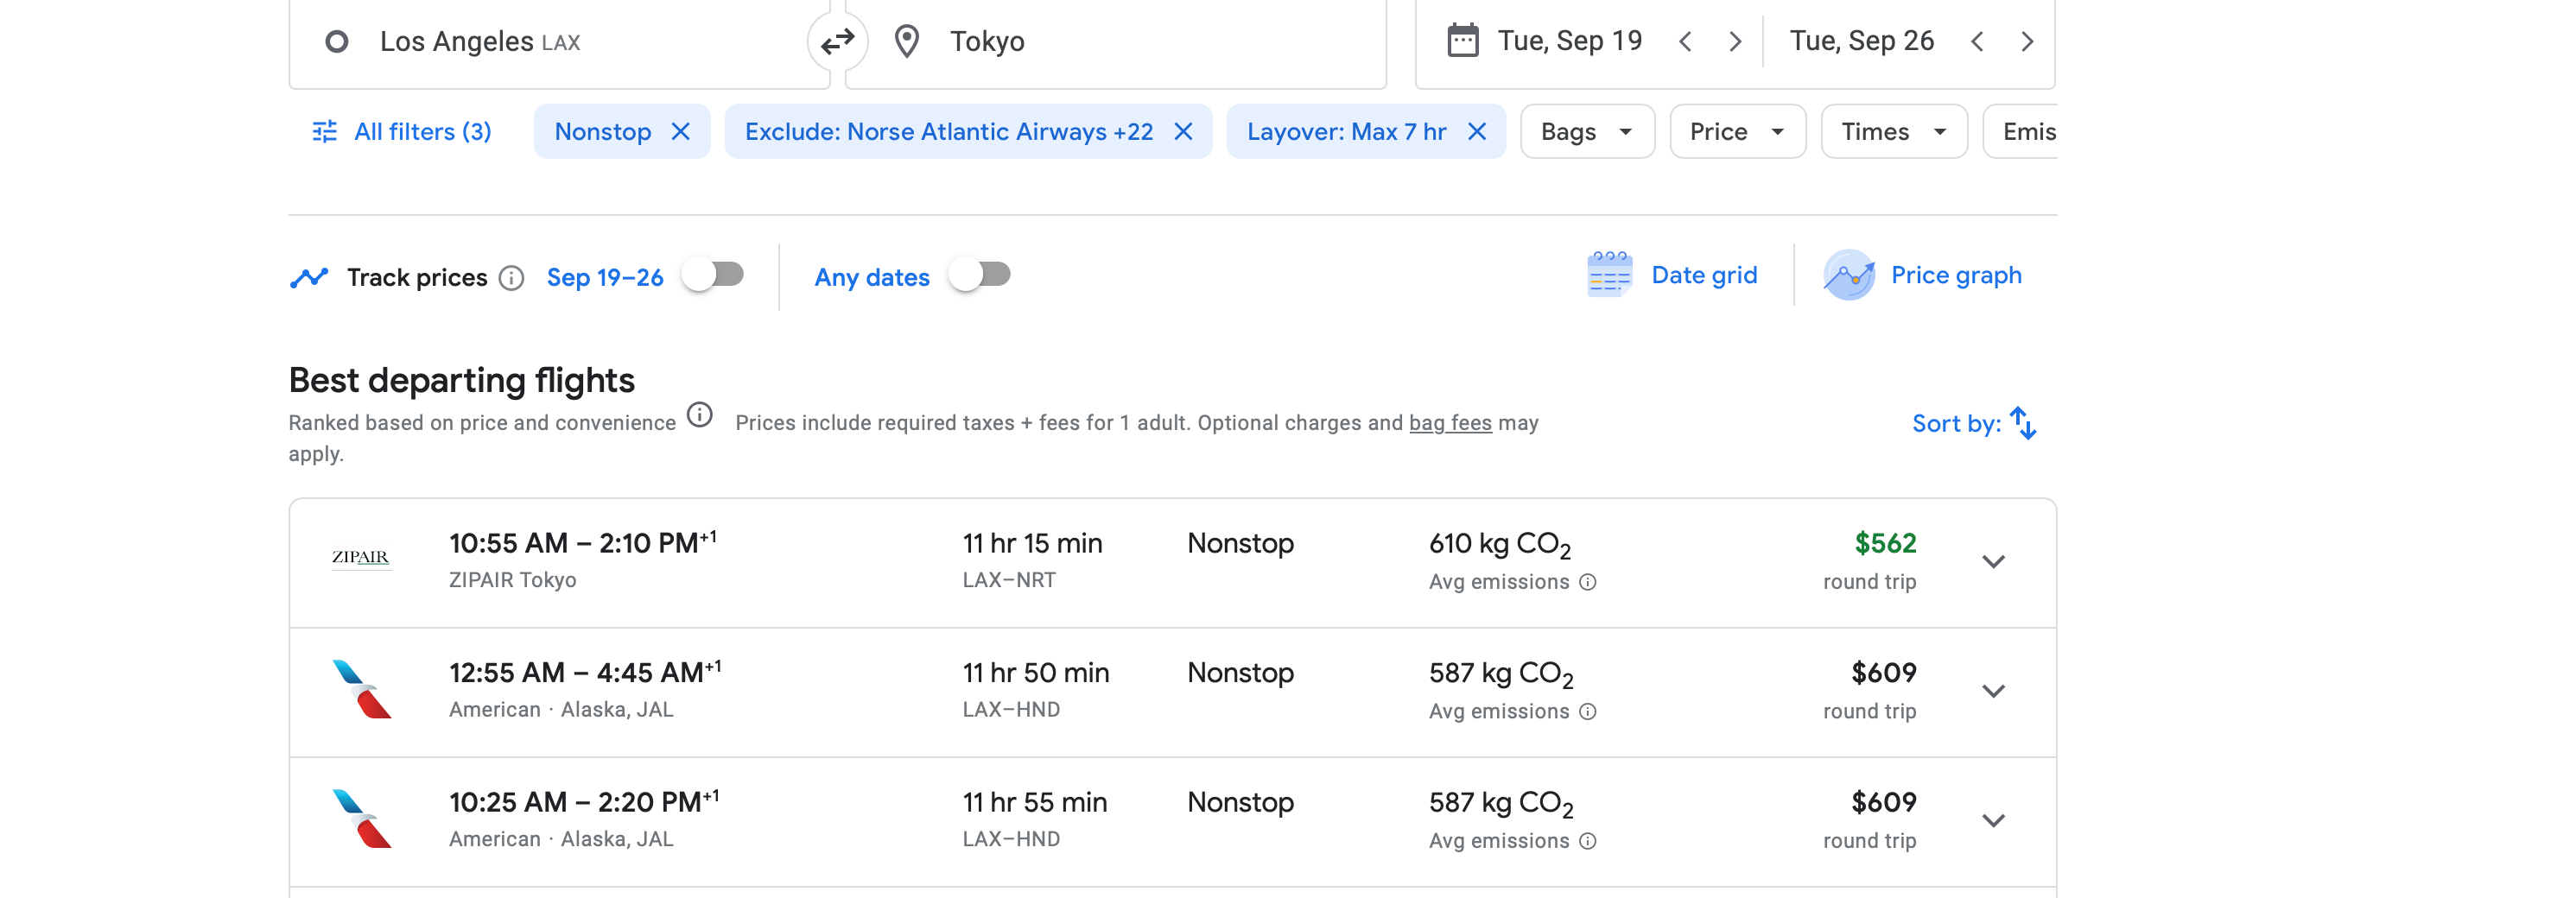Expand the Times filter dropdown
This screenshot has width=2576, height=898.
(1893, 132)
